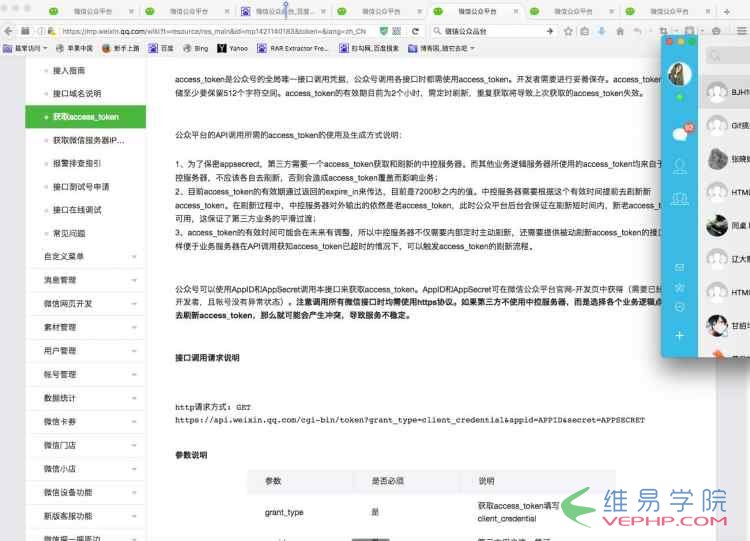Click the bookmarks list icon beside the star
Screen dimensions: 750x541
point(585,31)
